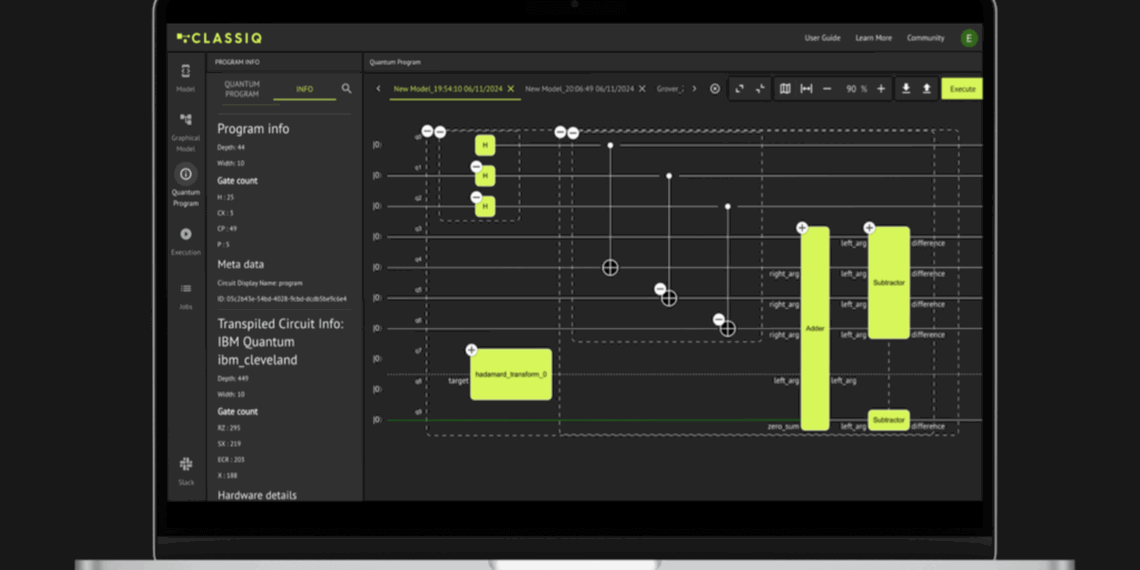
Task: Click the fit-to-width icon in the toolbar
Action: 806,89
